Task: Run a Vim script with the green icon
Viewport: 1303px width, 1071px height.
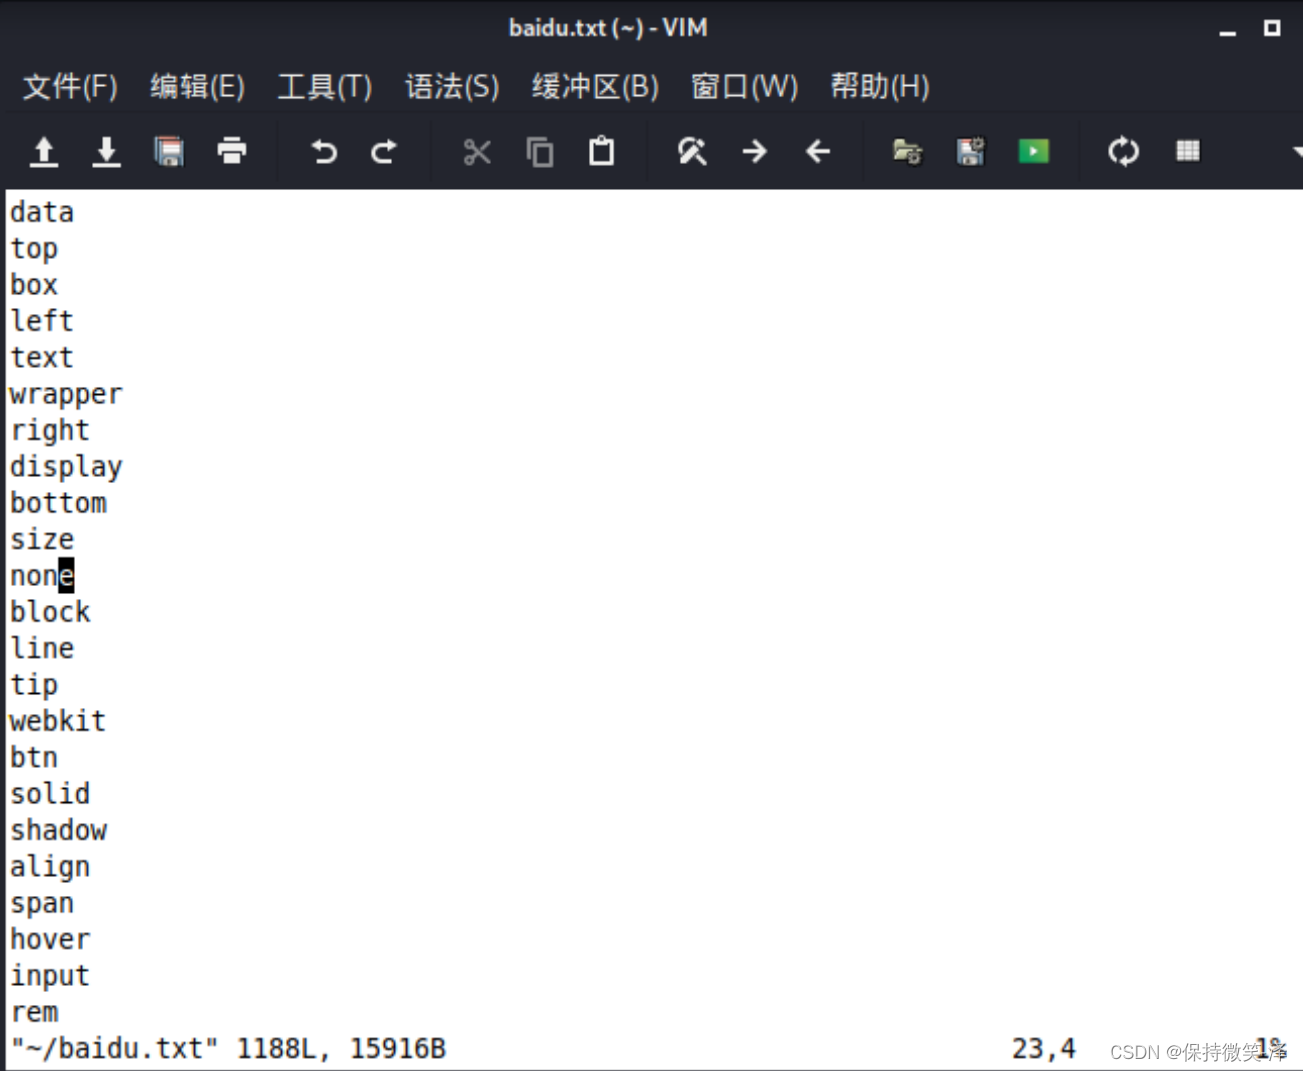Action: click(x=1034, y=151)
